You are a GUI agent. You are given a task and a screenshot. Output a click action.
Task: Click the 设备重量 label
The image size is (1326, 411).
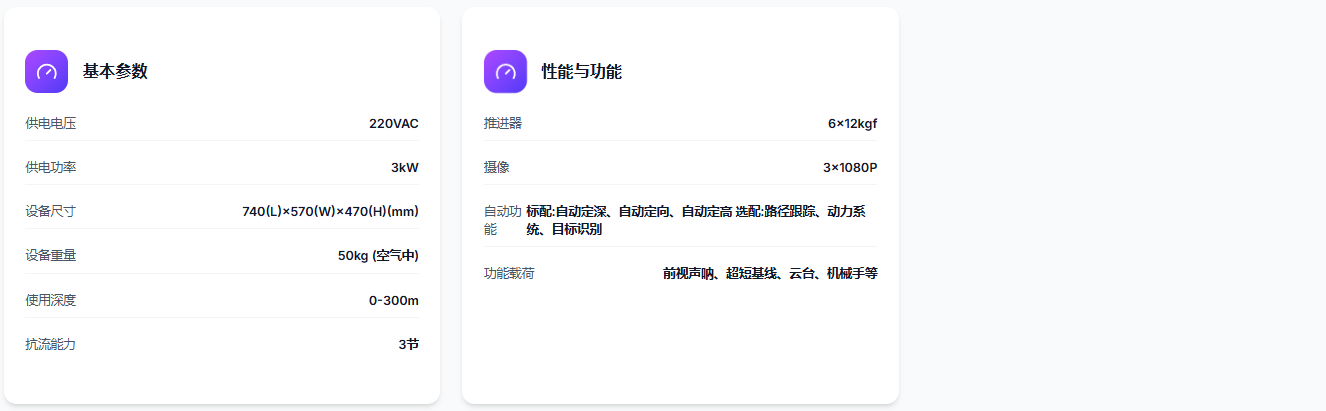(x=51, y=255)
